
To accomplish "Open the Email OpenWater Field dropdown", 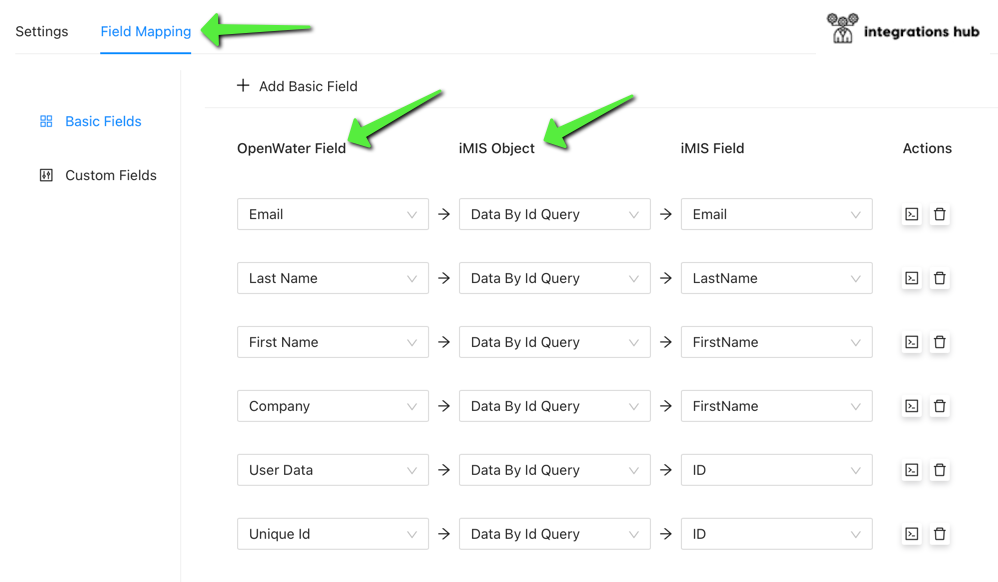I will [x=332, y=214].
